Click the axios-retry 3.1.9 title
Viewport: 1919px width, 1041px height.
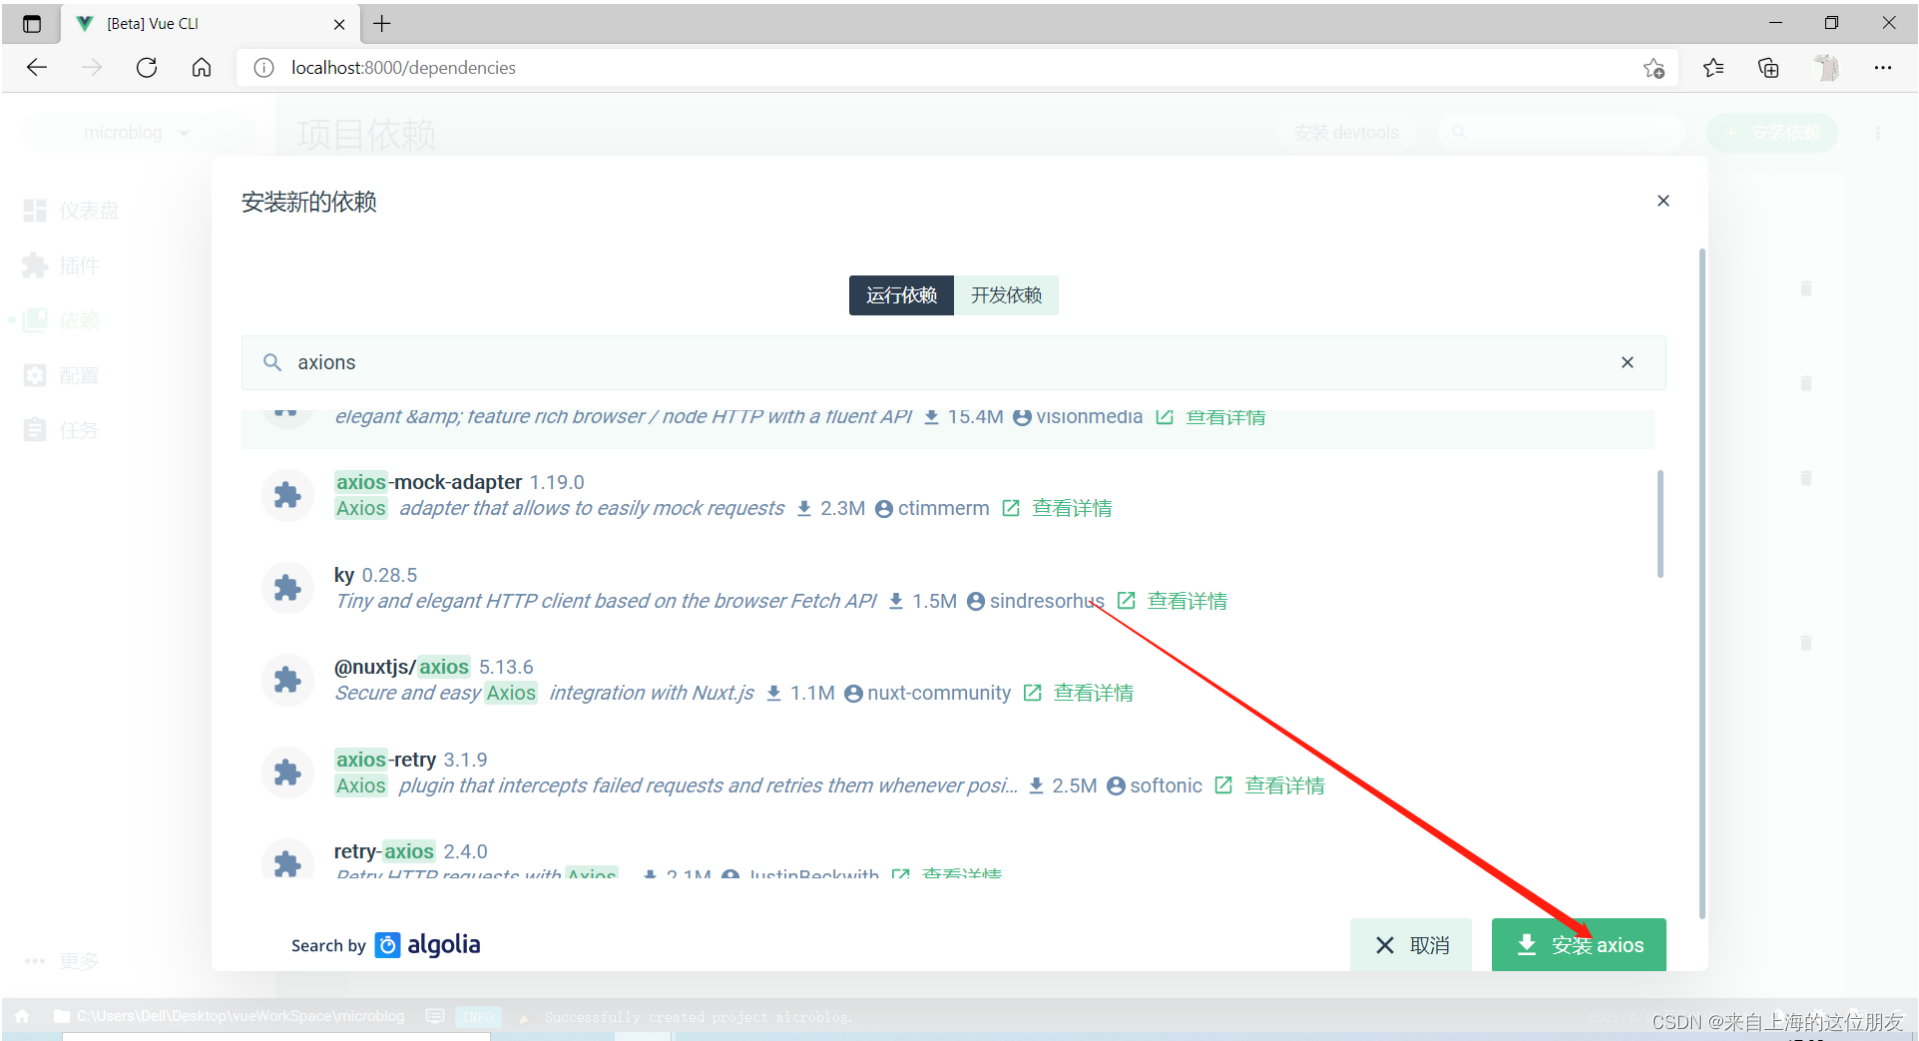[411, 760]
